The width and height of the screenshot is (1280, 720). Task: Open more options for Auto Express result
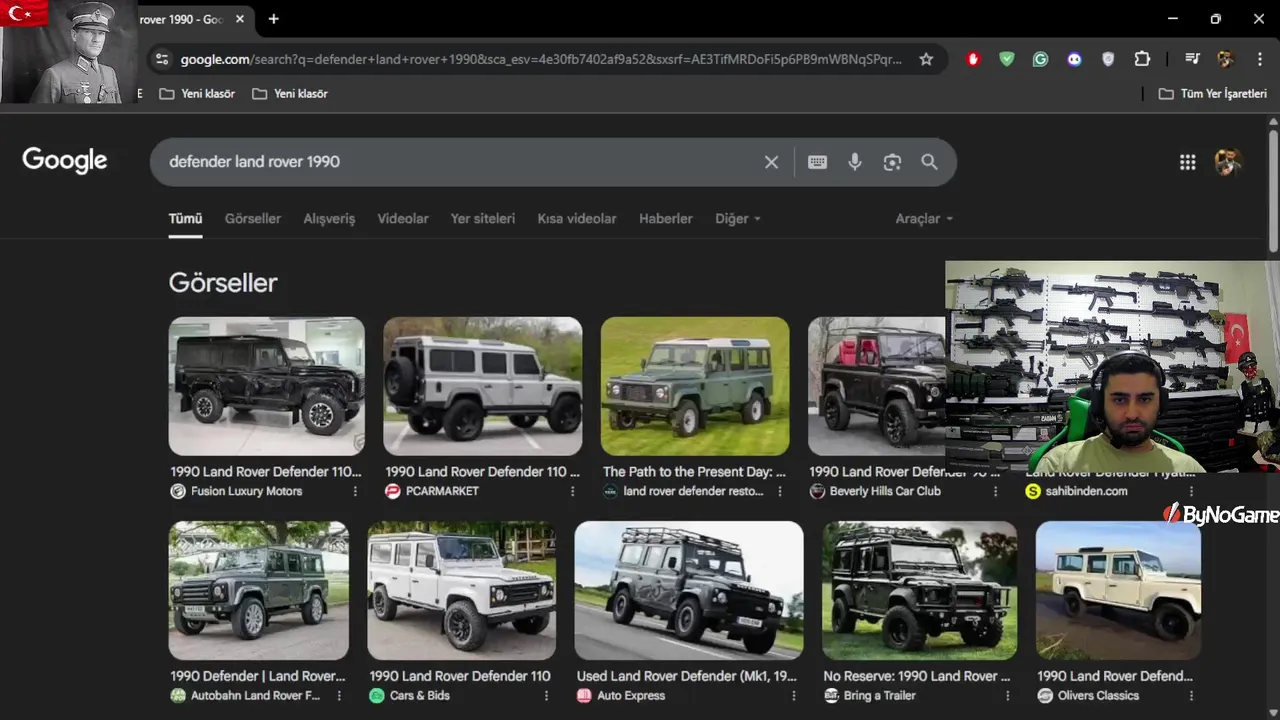coord(793,696)
